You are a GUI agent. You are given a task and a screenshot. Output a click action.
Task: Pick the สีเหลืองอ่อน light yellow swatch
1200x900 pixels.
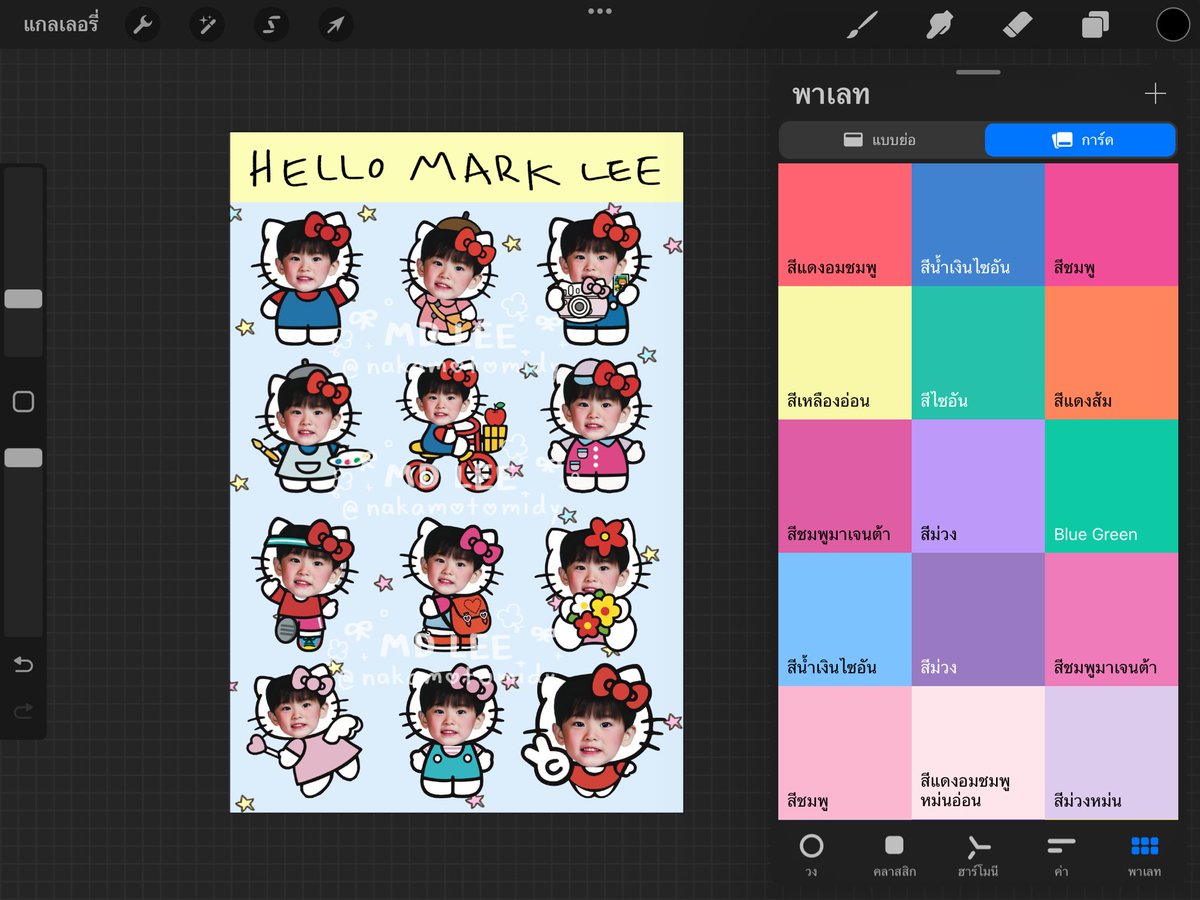[x=845, y=353]
